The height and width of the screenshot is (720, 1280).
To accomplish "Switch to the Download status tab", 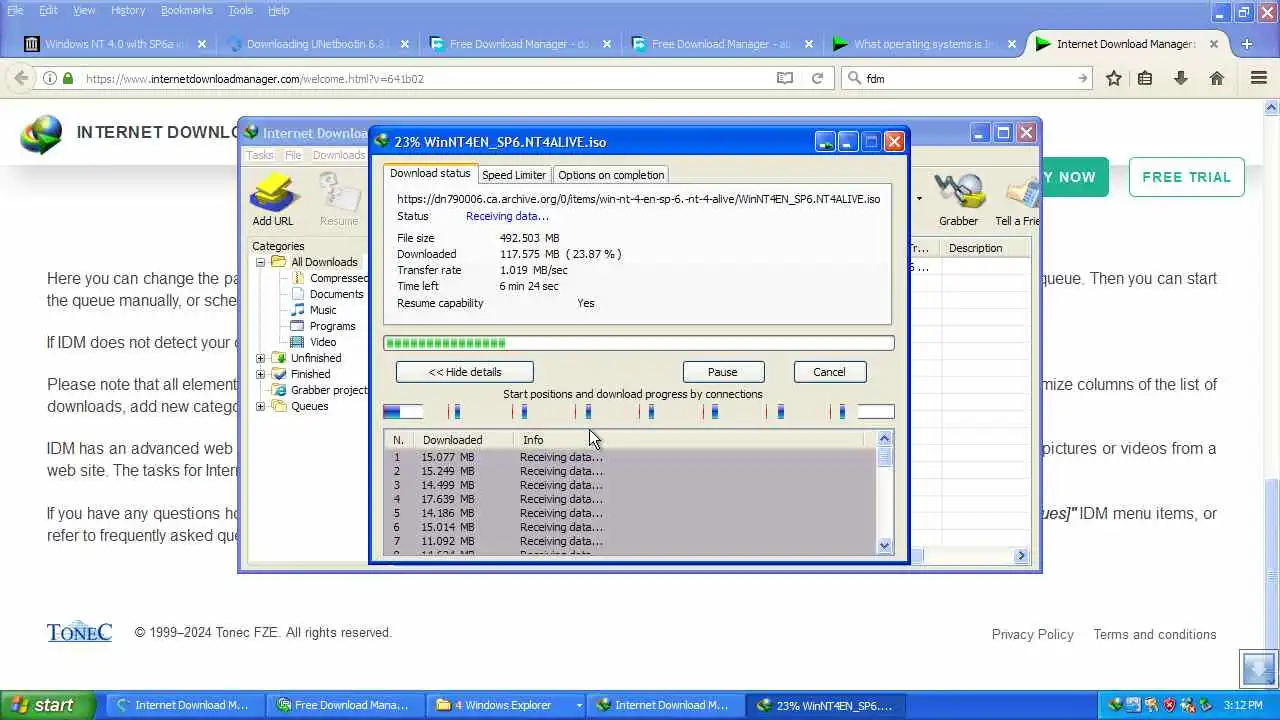I will (430, 173).
